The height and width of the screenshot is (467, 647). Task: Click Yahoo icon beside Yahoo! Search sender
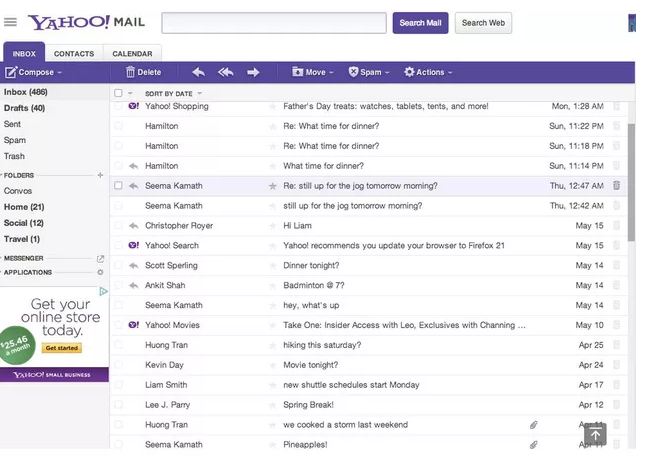[x=134, y=245]
